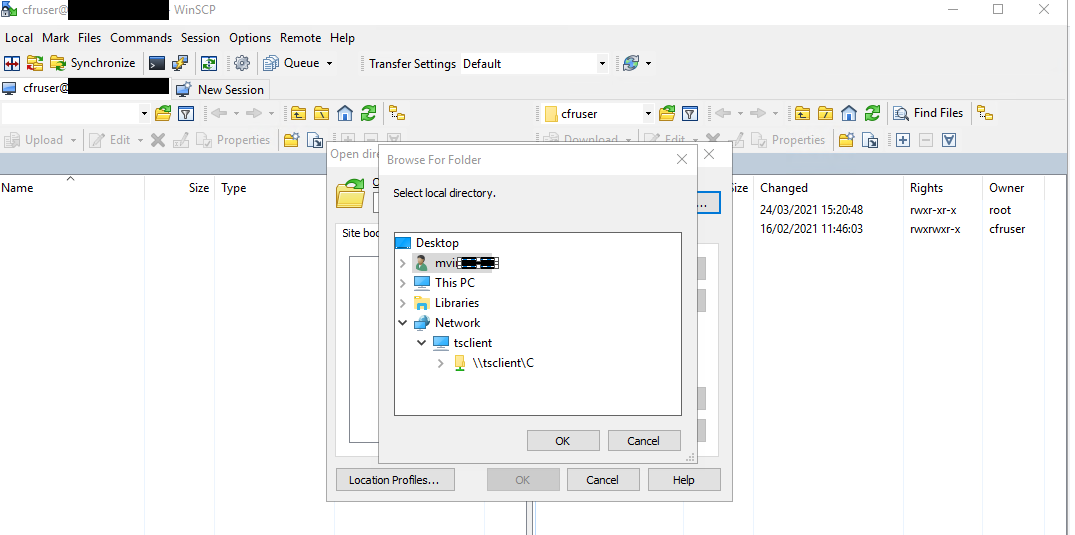Viewport: 1075px width, 535px height.
Task: Open the Commands menu
Action: click(x=141, y=38)
